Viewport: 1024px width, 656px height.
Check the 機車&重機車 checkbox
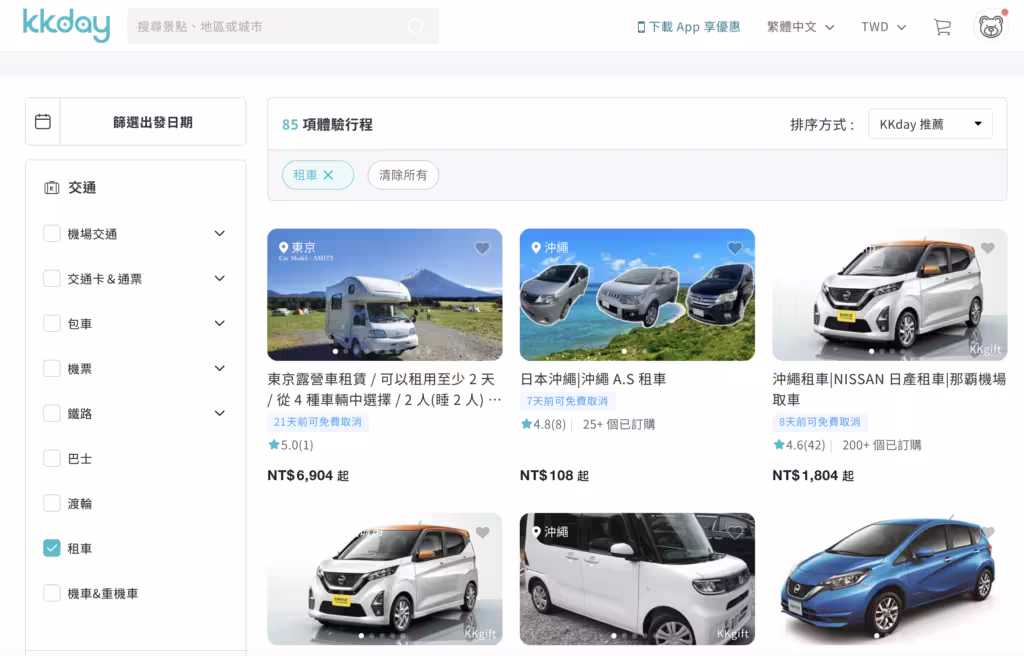tap(52, 593)
